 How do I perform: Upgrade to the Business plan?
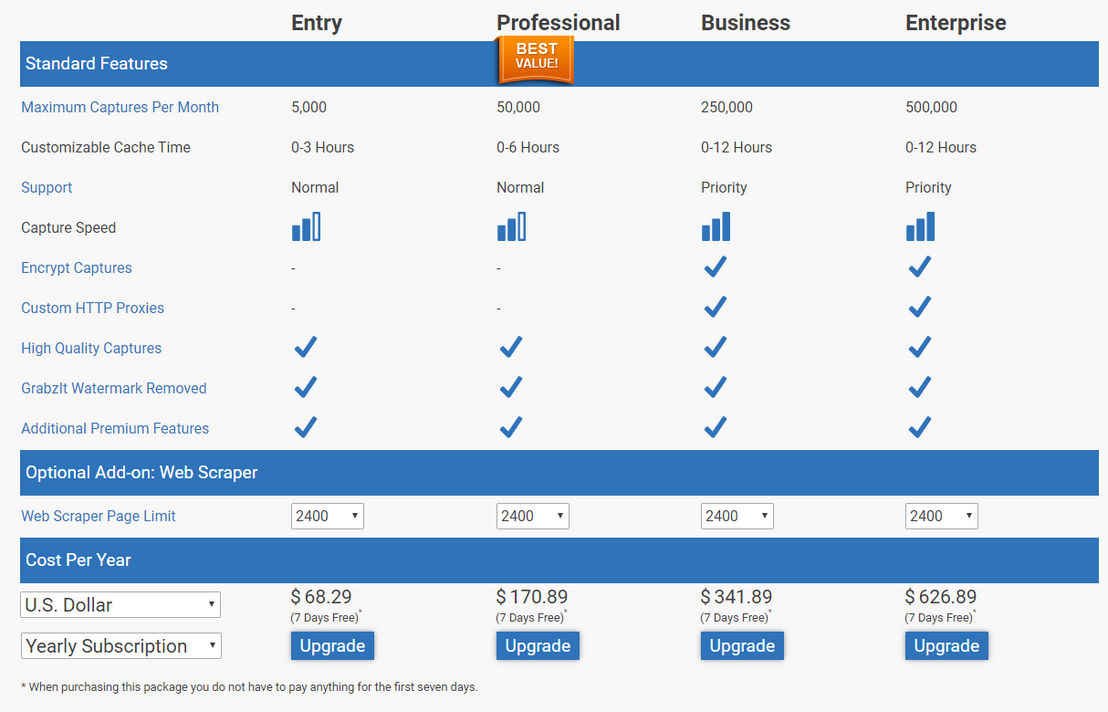(x=742, y=646)
